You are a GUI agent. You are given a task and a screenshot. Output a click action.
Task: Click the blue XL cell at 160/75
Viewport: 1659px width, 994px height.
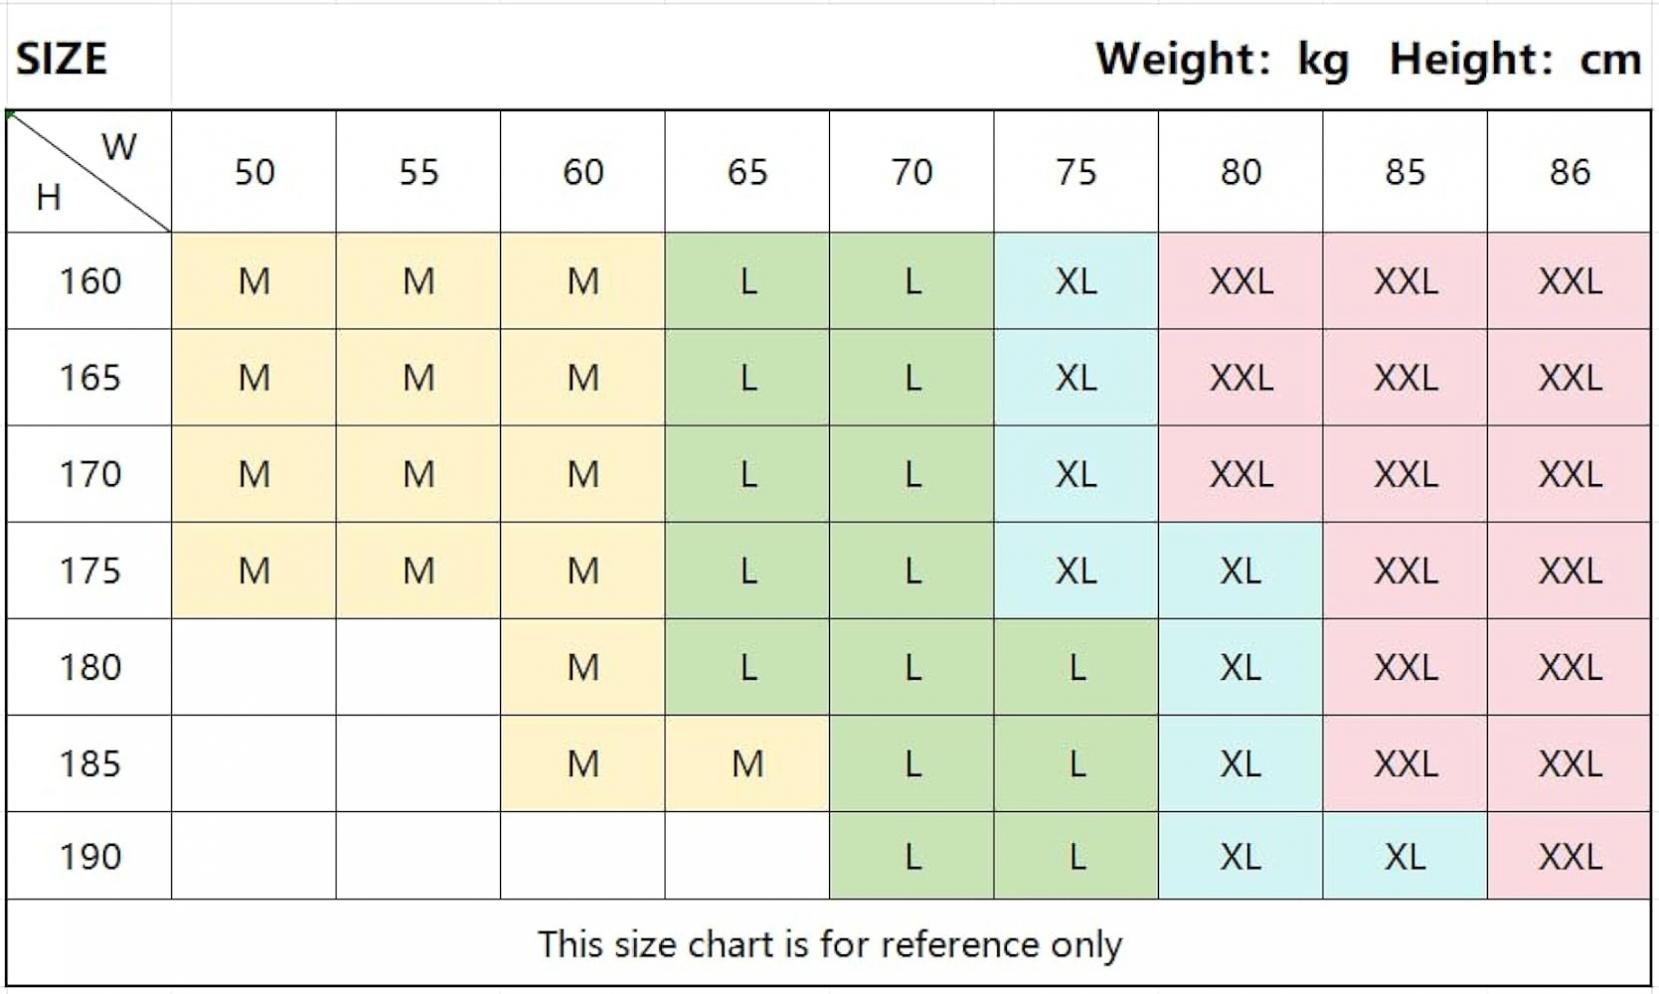click(1076, 281)
